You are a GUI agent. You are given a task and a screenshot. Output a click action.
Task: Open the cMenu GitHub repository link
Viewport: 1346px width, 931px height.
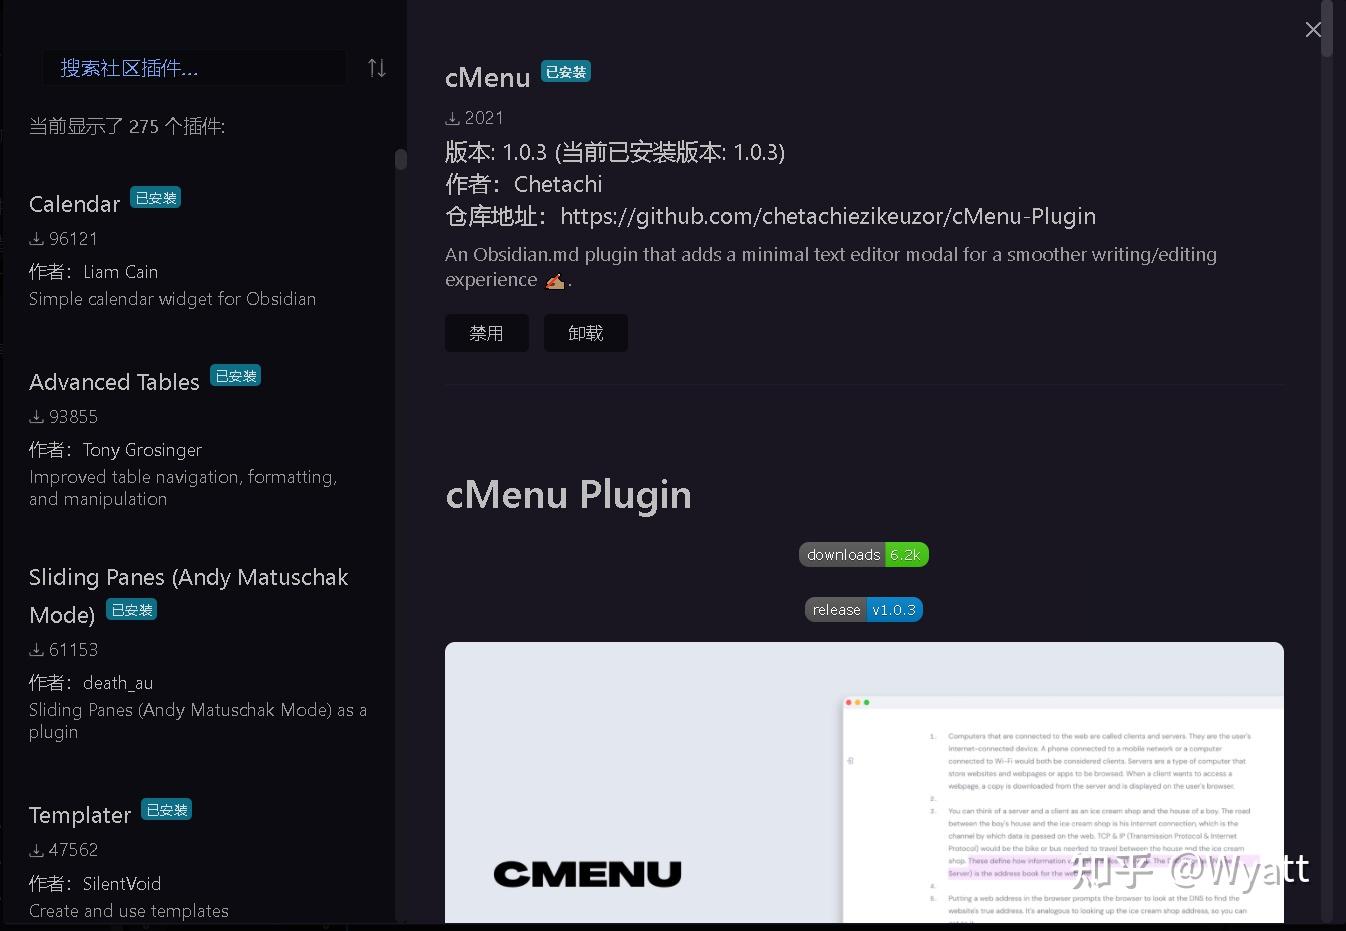pos(828,216)
